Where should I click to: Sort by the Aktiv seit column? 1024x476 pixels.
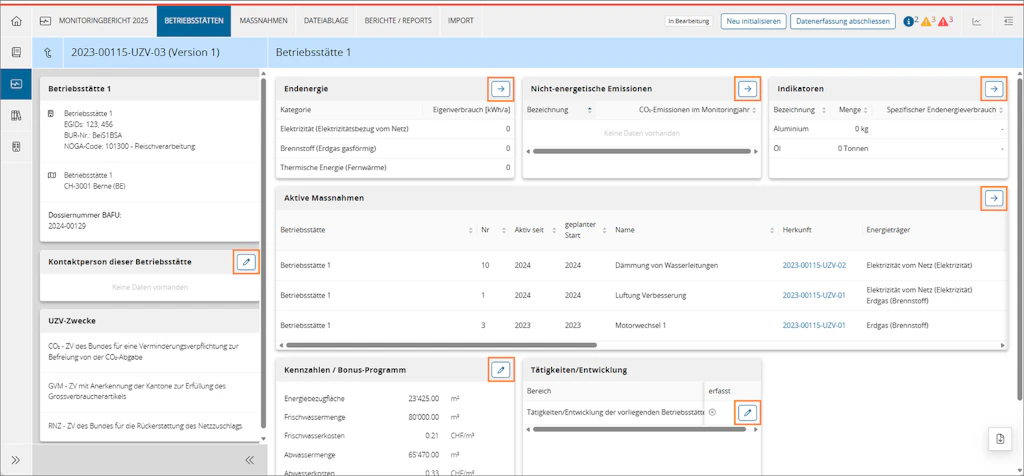coord(554,230)
